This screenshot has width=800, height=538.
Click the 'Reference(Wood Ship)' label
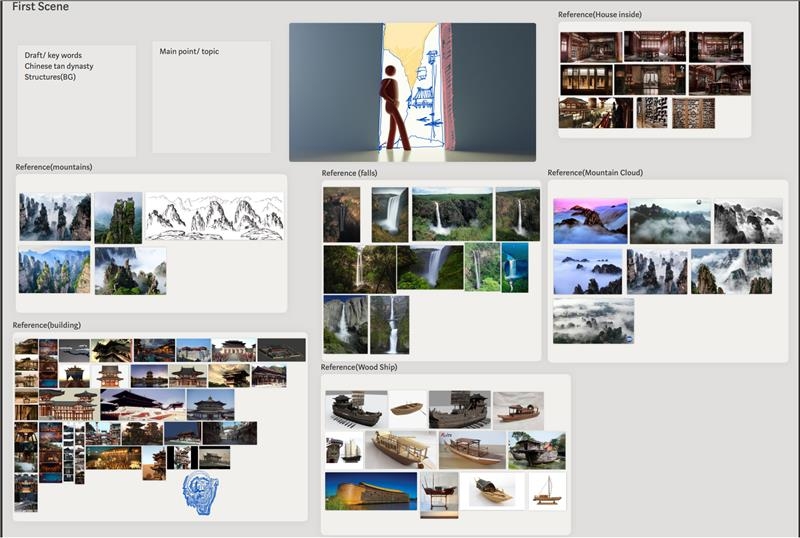[359, 367]
